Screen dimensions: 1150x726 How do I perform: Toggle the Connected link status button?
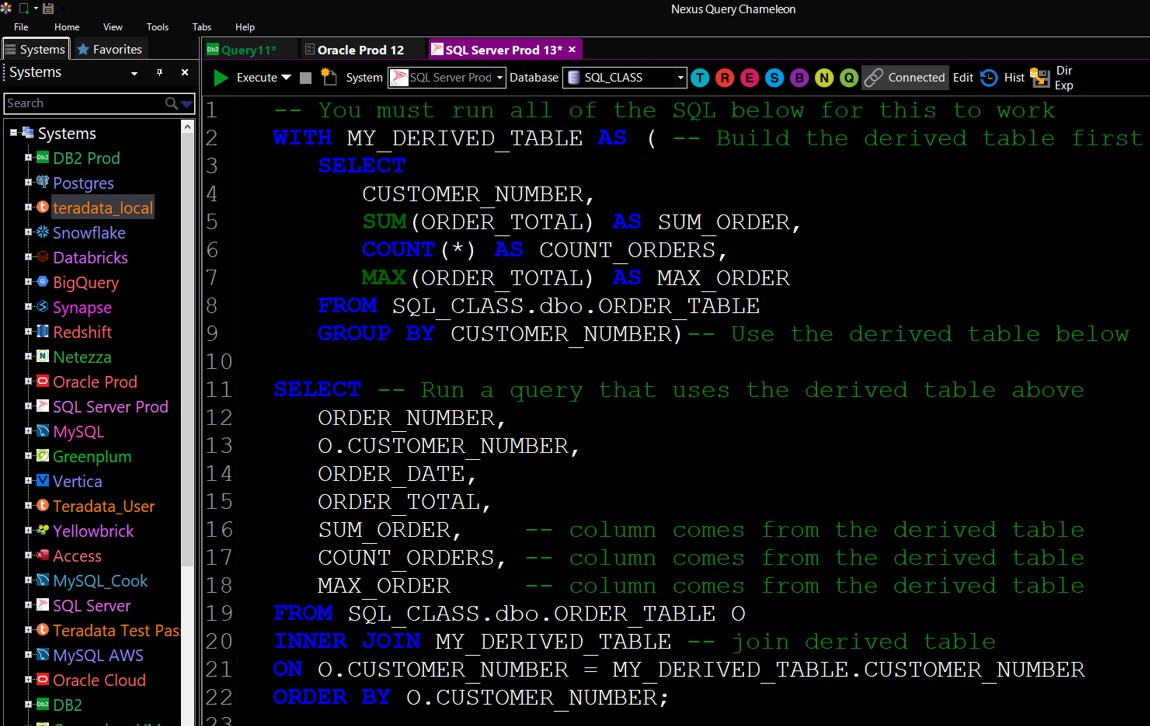tap(904, 78)
